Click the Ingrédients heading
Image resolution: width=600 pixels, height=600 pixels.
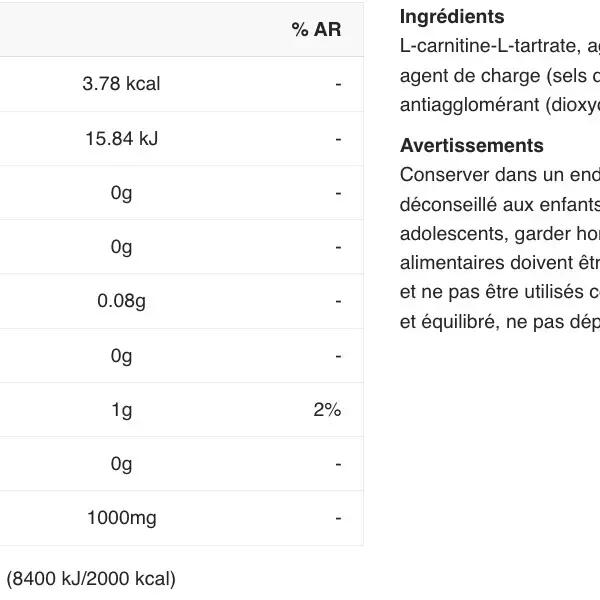coord(452,17)
